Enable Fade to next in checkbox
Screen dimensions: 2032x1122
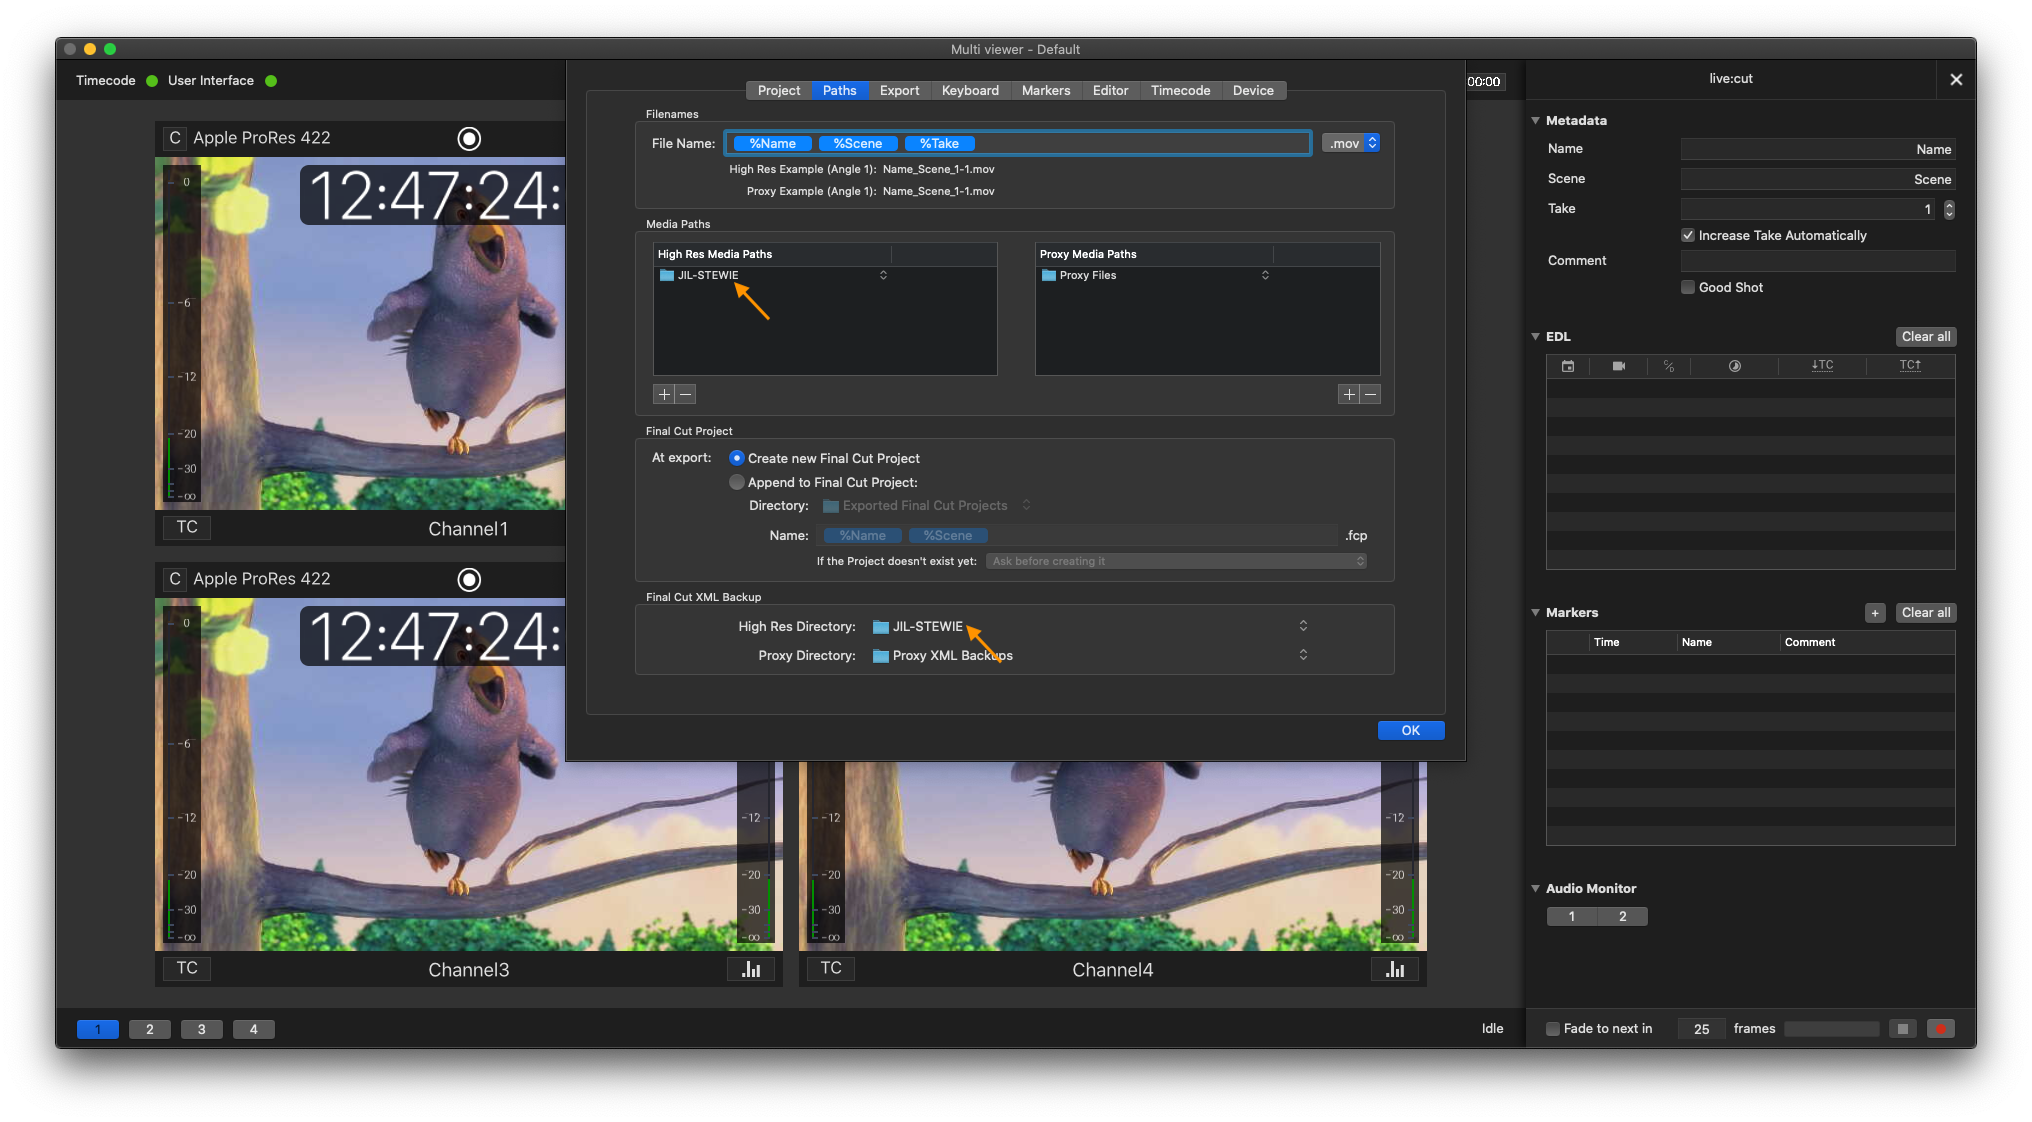[1553, 1029]
